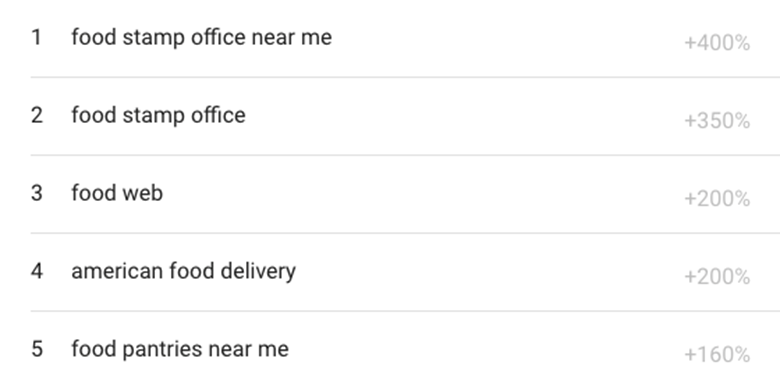Screen dimensions: 780x387
Task: Click rank number 3 in the list
Action: pyautogui.click(x=37, y=193)
